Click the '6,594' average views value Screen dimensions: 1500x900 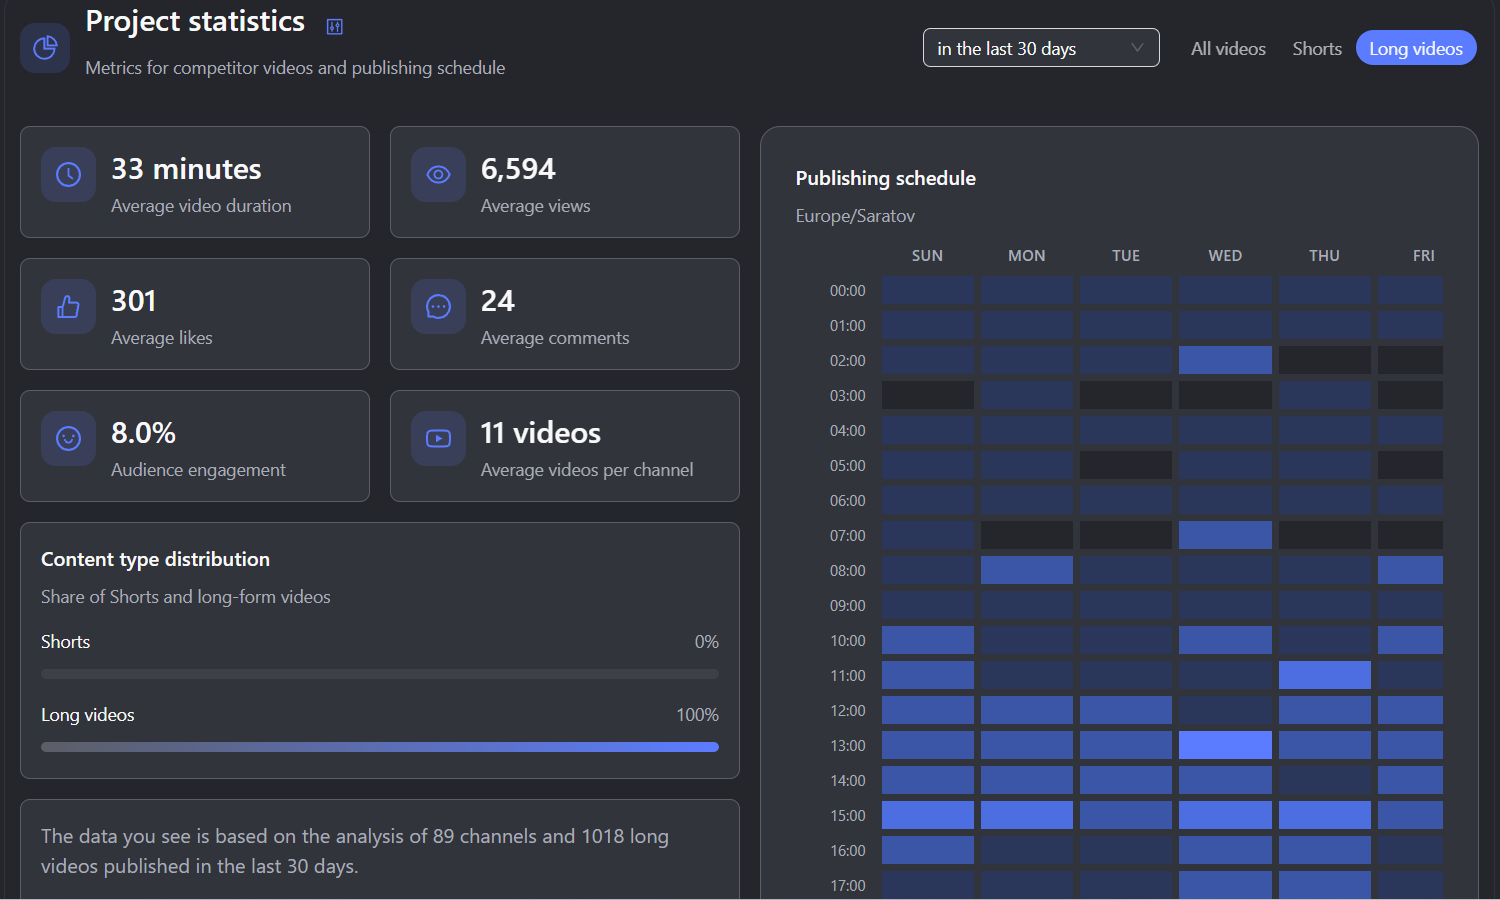coord(518,169)
